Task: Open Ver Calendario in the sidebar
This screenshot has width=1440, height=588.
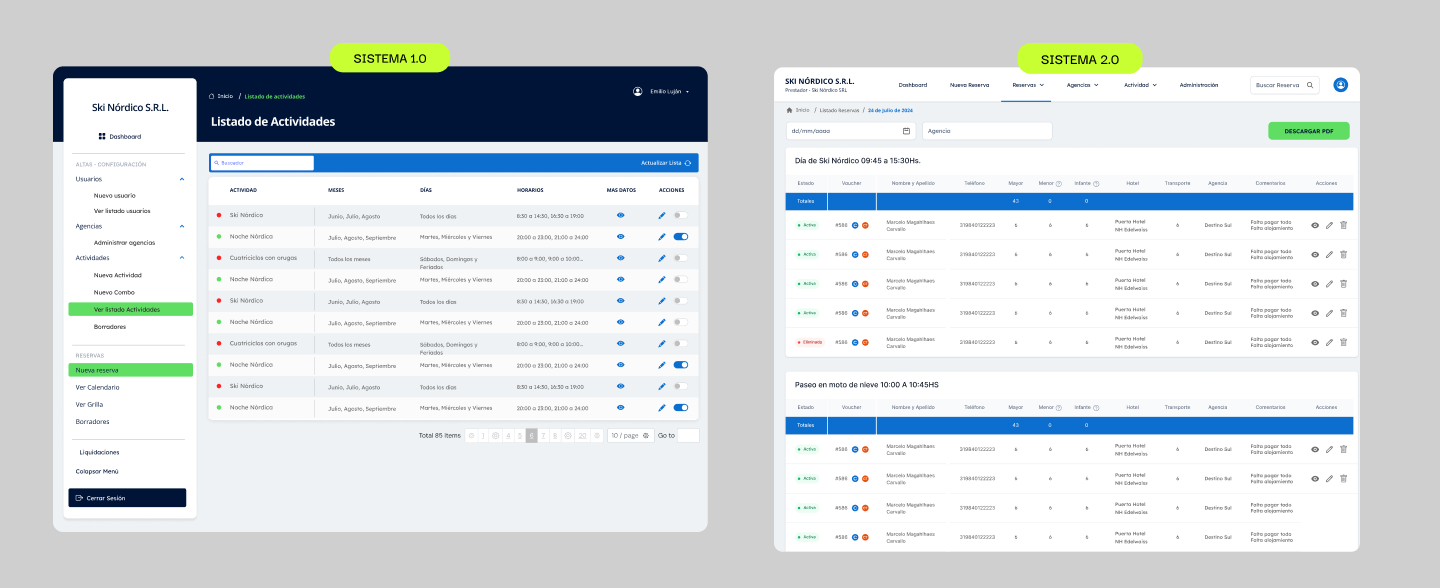Action: [97, 387]
